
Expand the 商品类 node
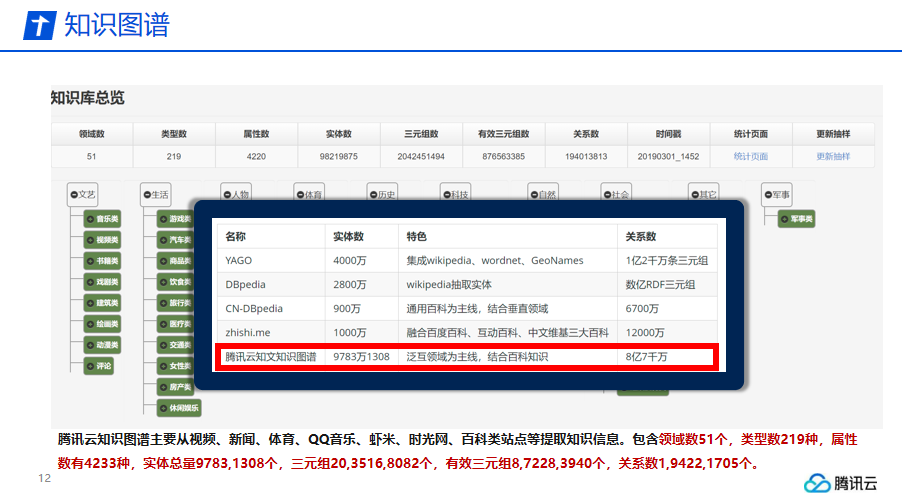[163, 261]
